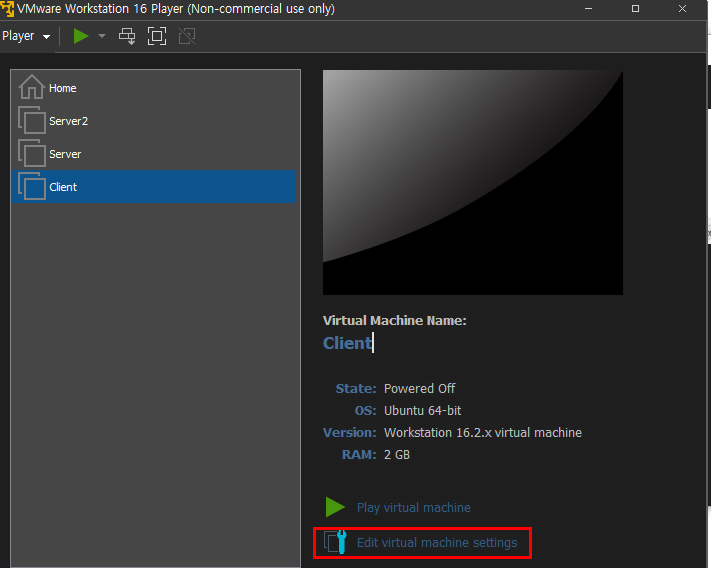Select the Server virtual machine
Screen dimensions: 711x568
(x=154, y=154)
